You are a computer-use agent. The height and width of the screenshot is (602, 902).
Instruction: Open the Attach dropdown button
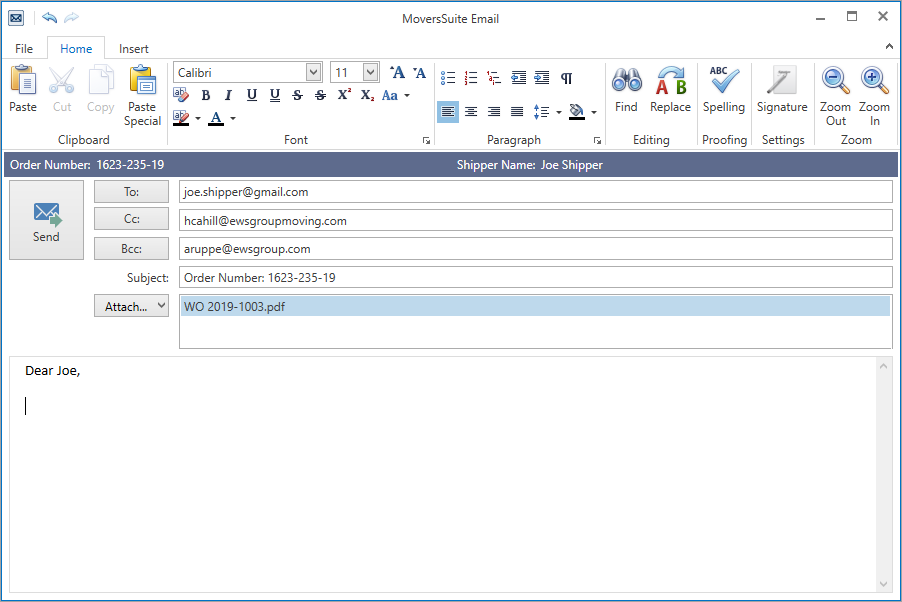coord(131,307)
